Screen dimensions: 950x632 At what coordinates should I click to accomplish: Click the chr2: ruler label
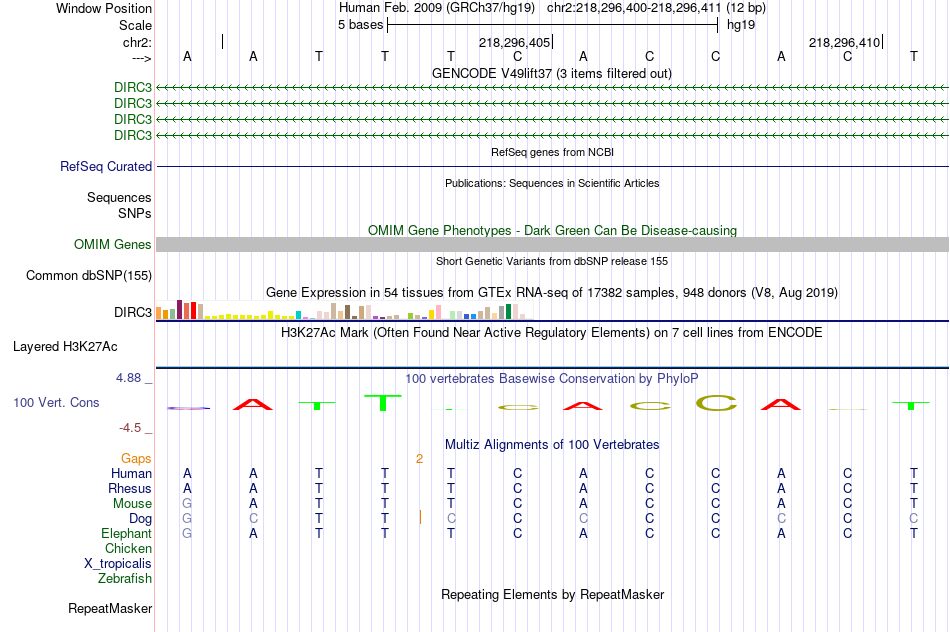coord(137,42)
